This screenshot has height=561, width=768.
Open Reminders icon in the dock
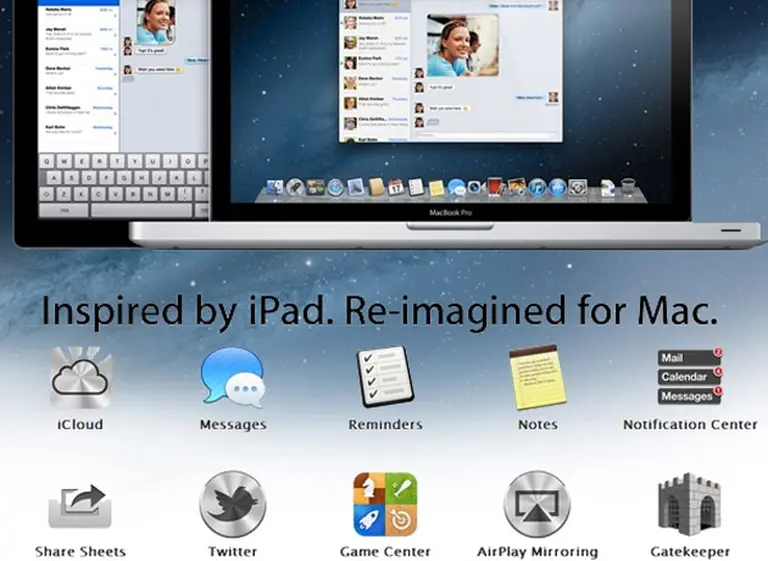pyautogui.click(x=416, y=187)
